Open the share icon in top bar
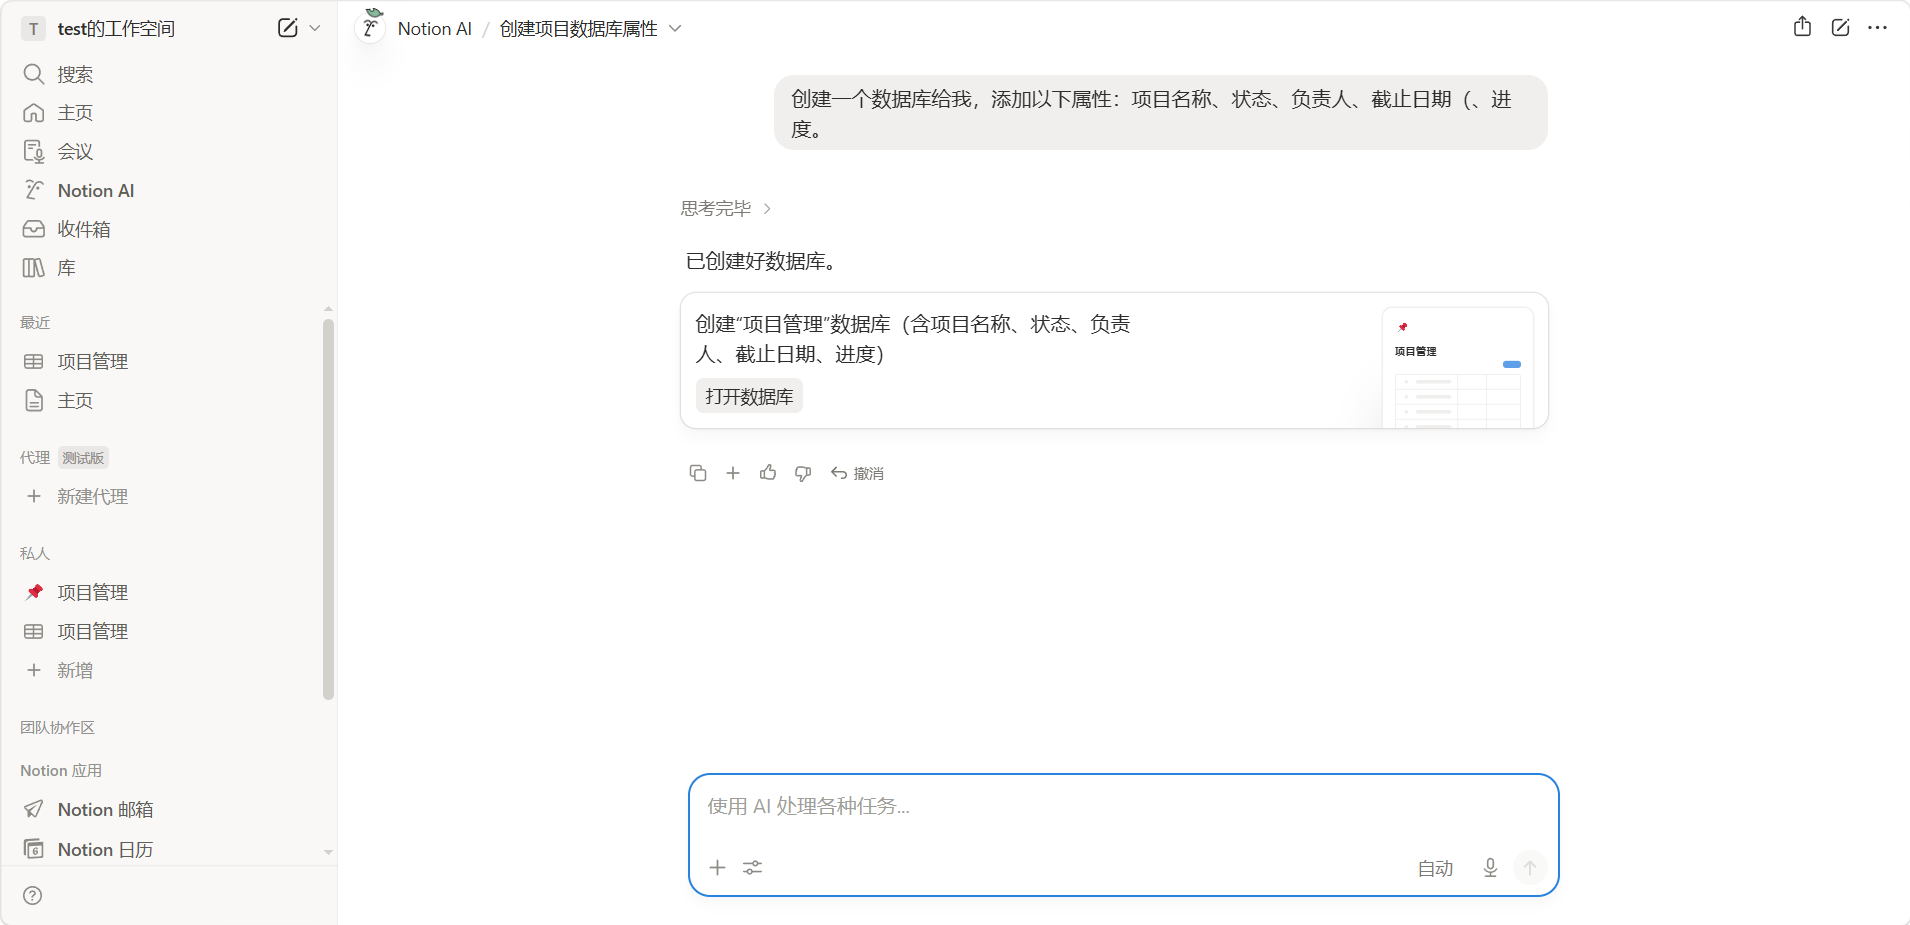Screen dimensions: 1910x925 pos(1802,28)
